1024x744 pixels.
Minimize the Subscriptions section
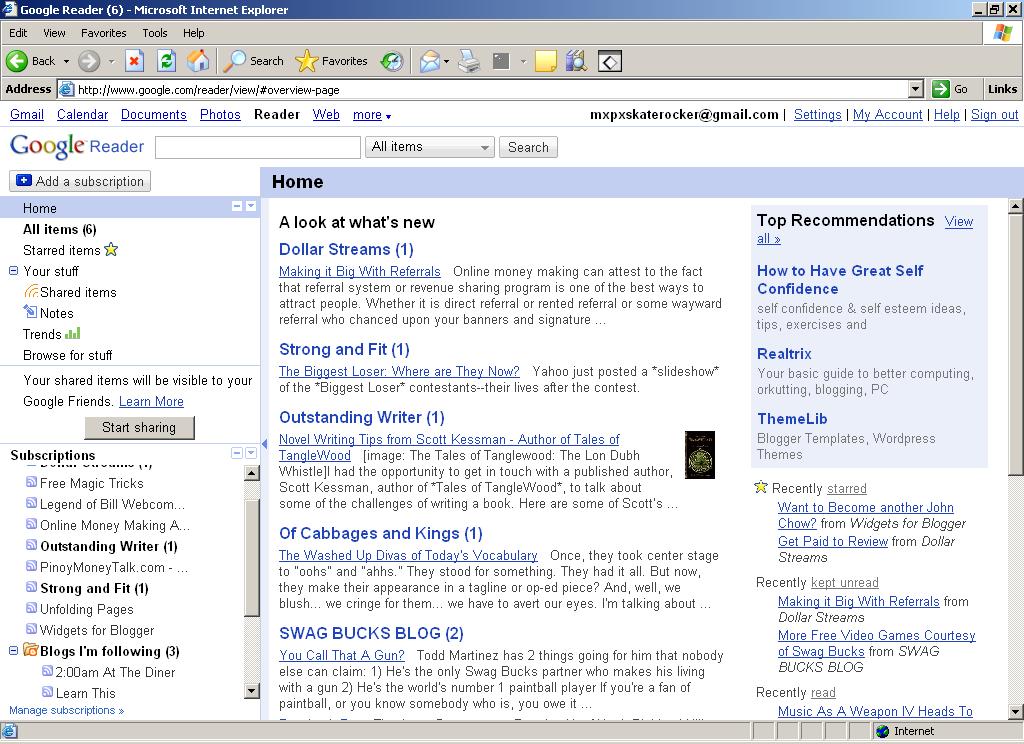(x=237, y=453)
